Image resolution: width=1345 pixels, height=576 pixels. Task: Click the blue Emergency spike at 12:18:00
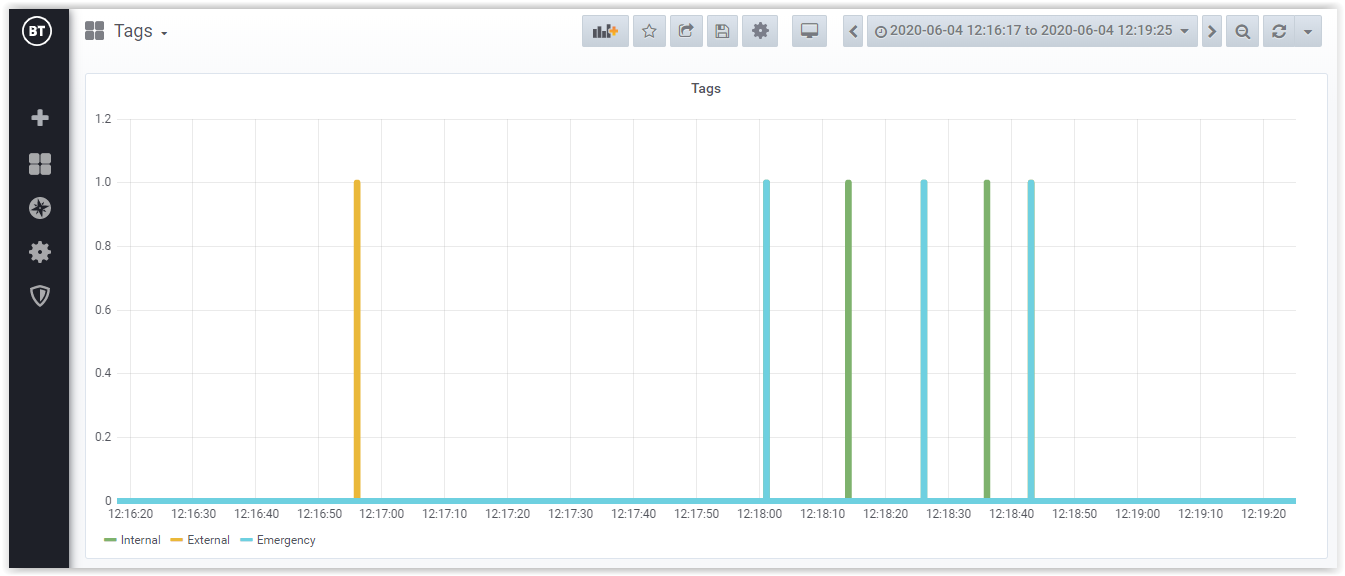click(x=767, y=340)
